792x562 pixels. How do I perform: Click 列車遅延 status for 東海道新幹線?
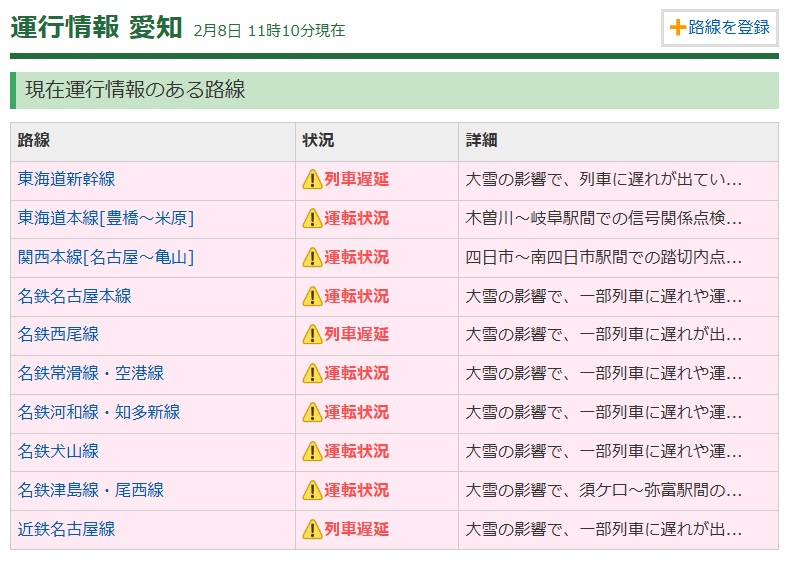click(357, 179)
